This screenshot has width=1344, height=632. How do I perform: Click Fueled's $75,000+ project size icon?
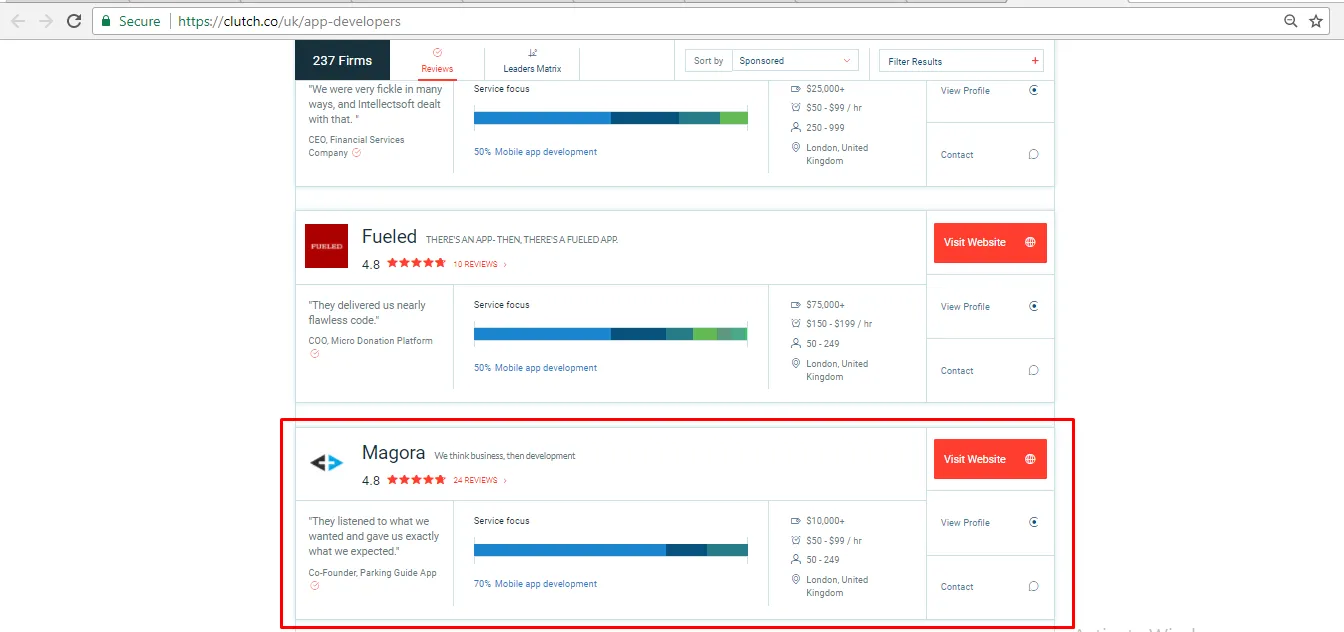[796, 305]
